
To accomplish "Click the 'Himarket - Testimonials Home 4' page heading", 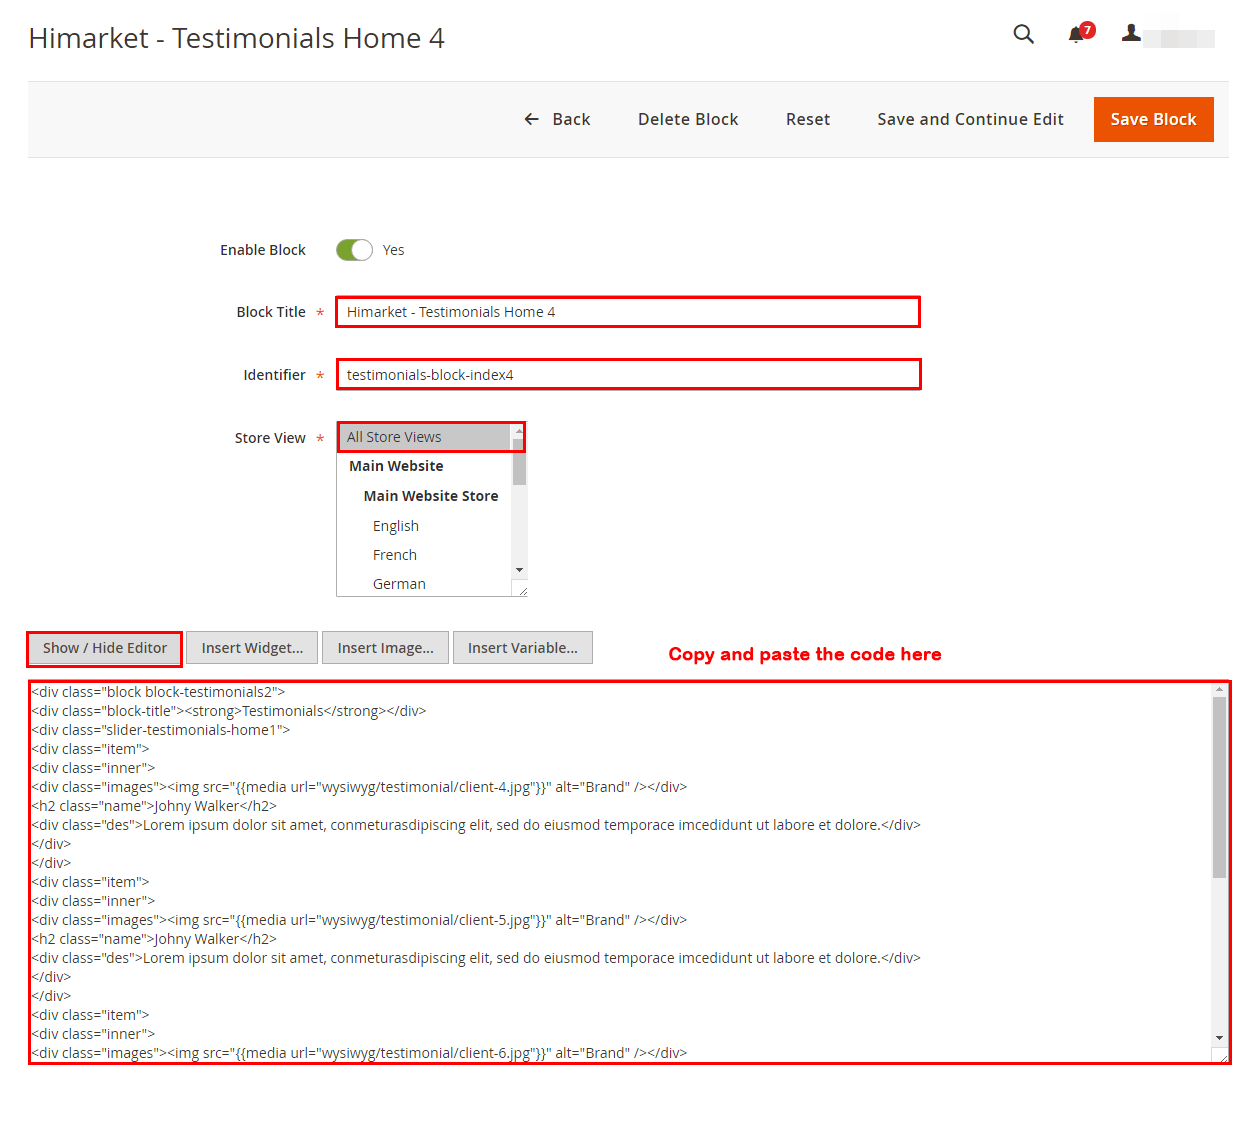I will point(237,38).
